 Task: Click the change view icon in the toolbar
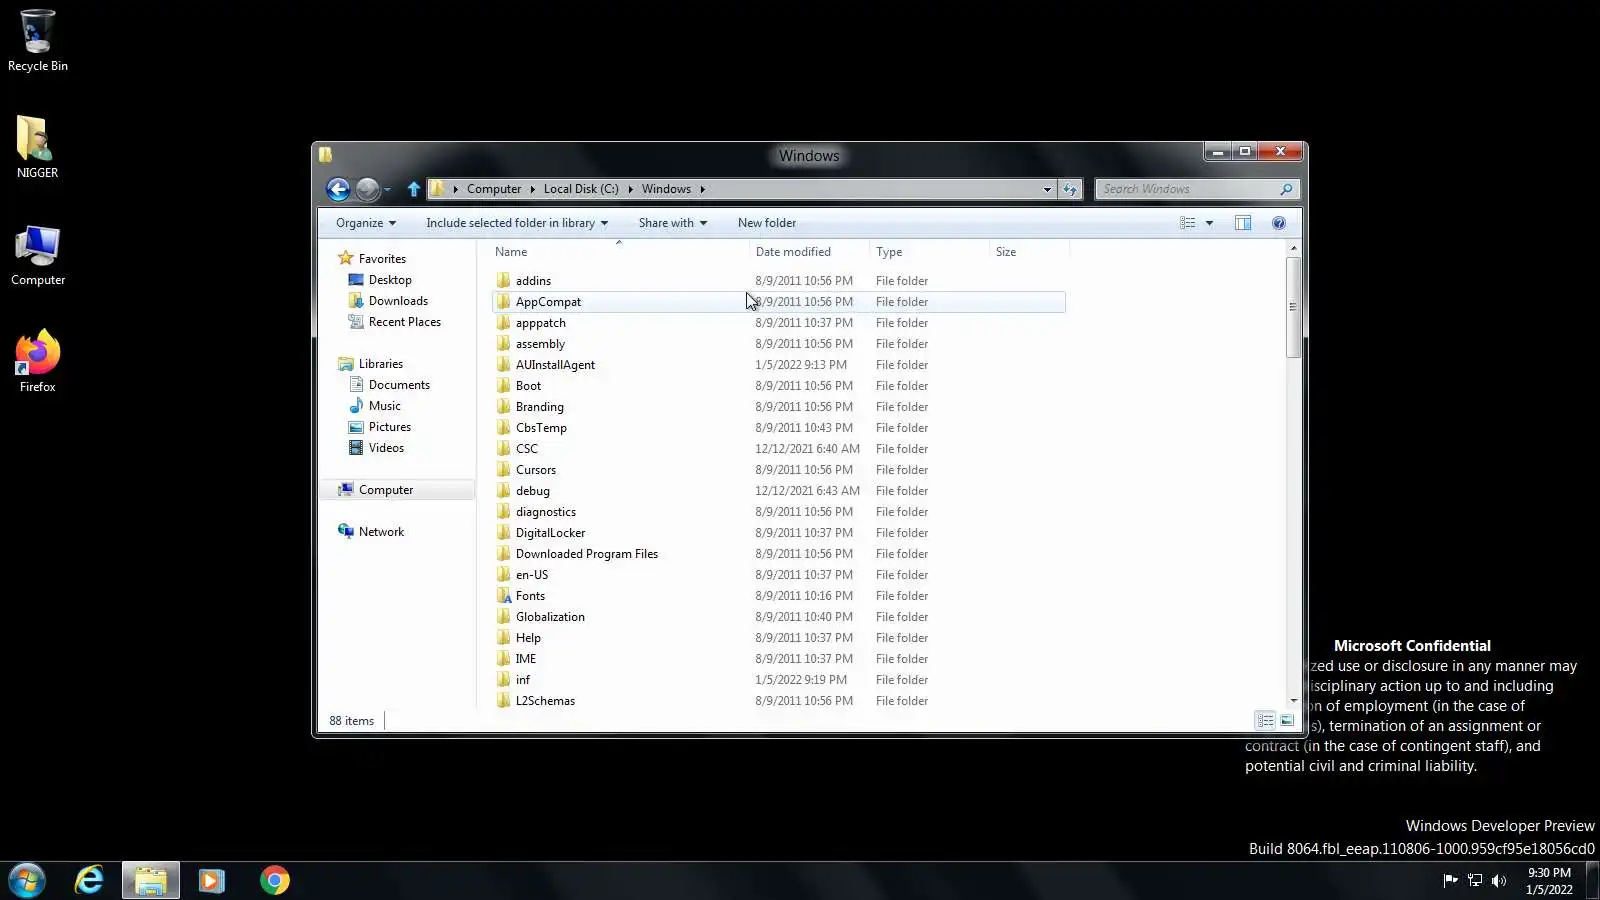(1187, 223)
